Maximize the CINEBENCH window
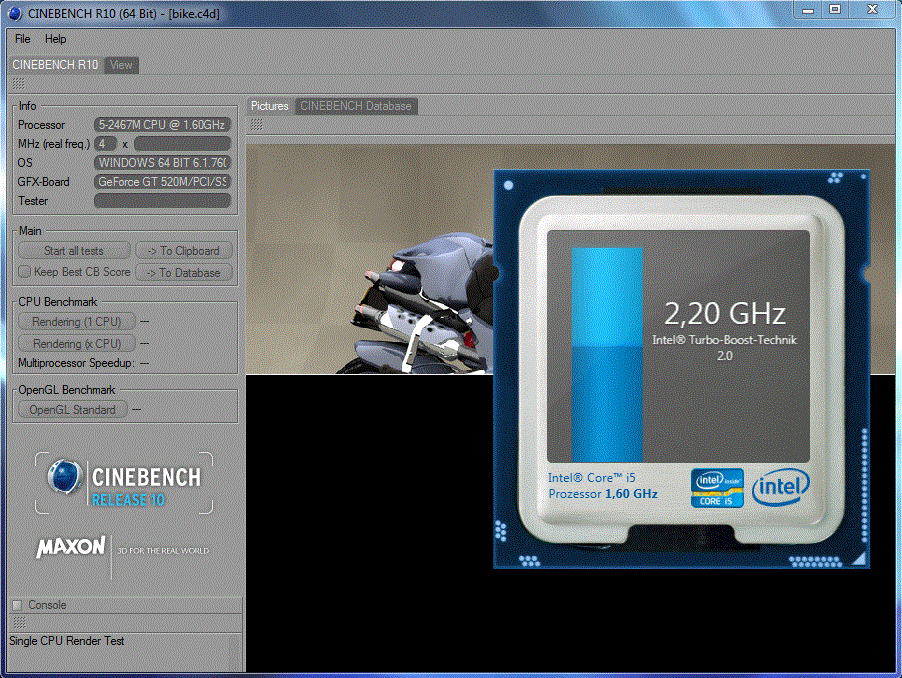Image resolution: width=902 pixels, height=678 pixels. click(835, 10)
